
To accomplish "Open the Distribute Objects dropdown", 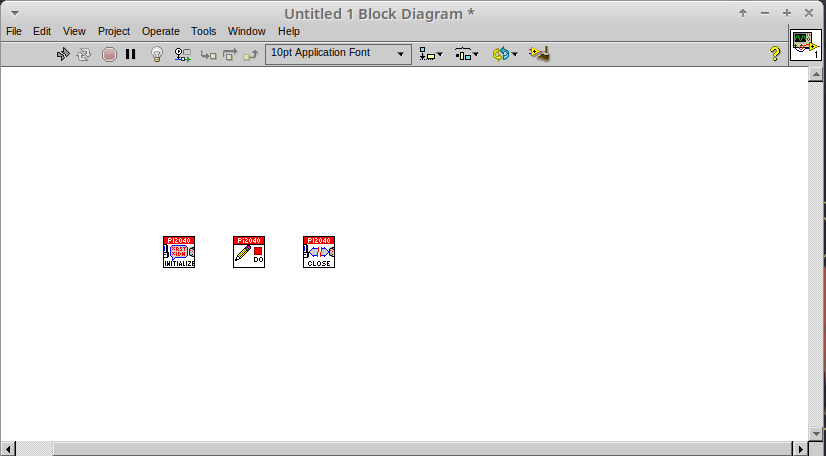I will click(x=466, y=54).
